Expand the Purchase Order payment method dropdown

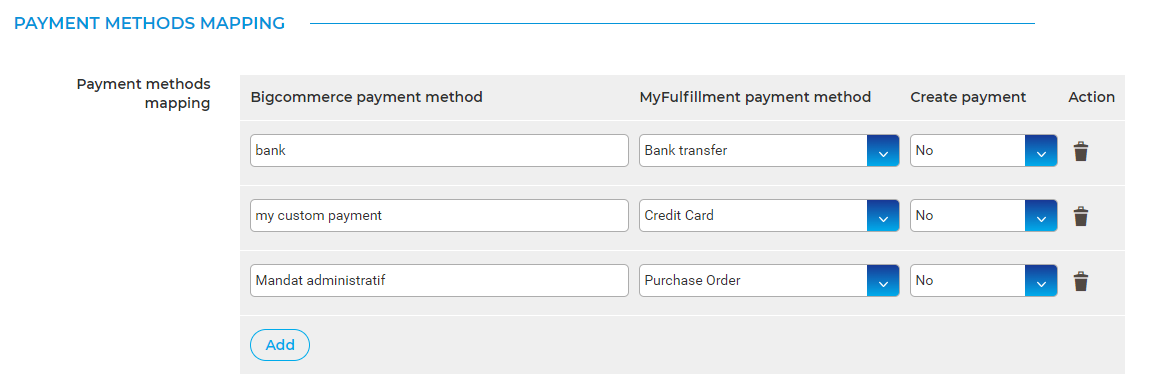click(x=769, y=280)
